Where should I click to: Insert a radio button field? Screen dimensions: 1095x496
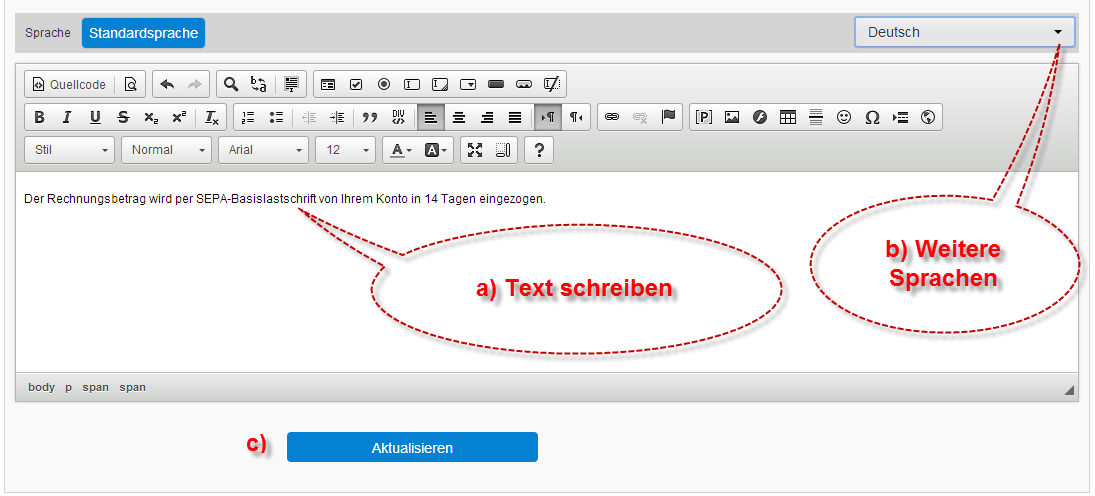(383, 85)
